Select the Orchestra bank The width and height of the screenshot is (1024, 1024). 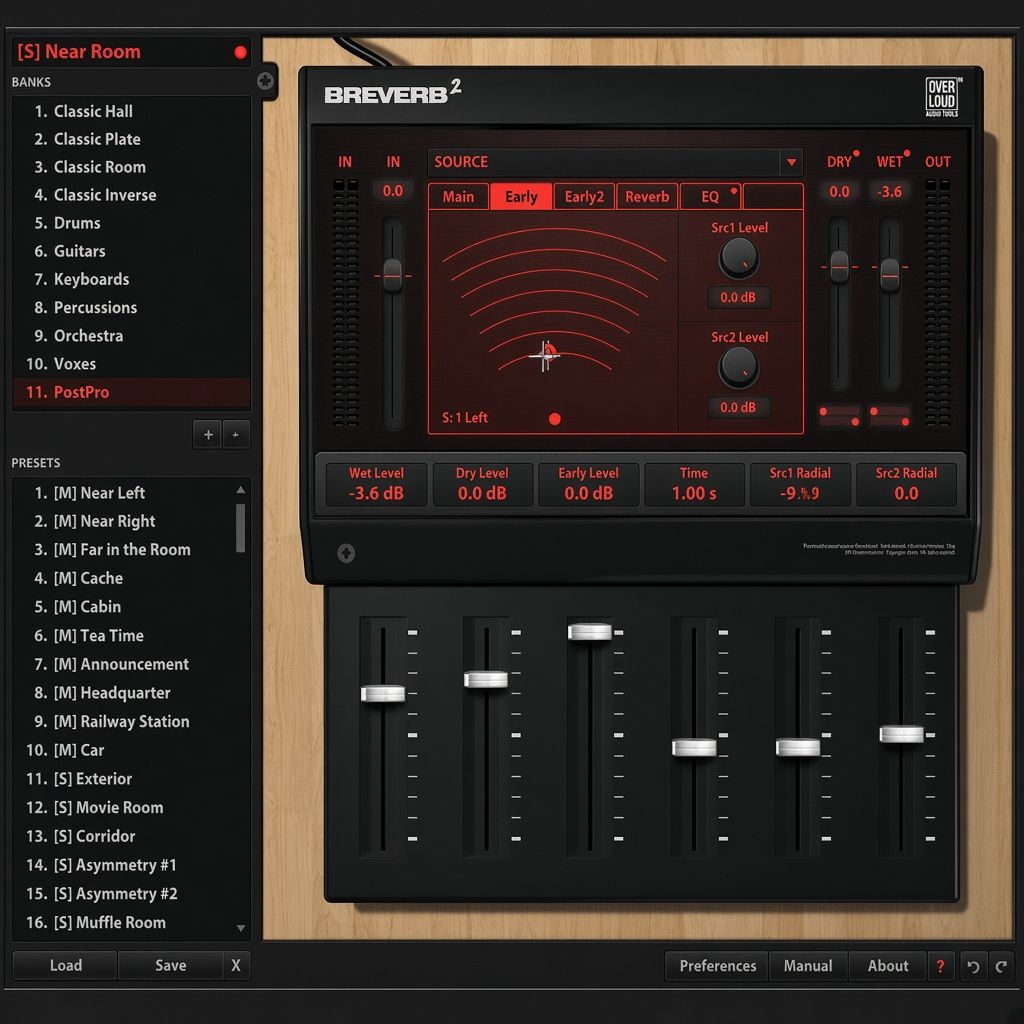point(131,336)
